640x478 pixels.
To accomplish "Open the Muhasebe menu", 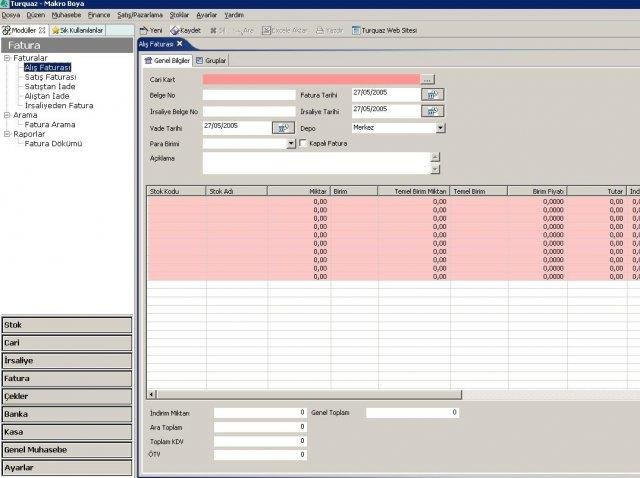I will pyautogui.click(x=66, y=15).
